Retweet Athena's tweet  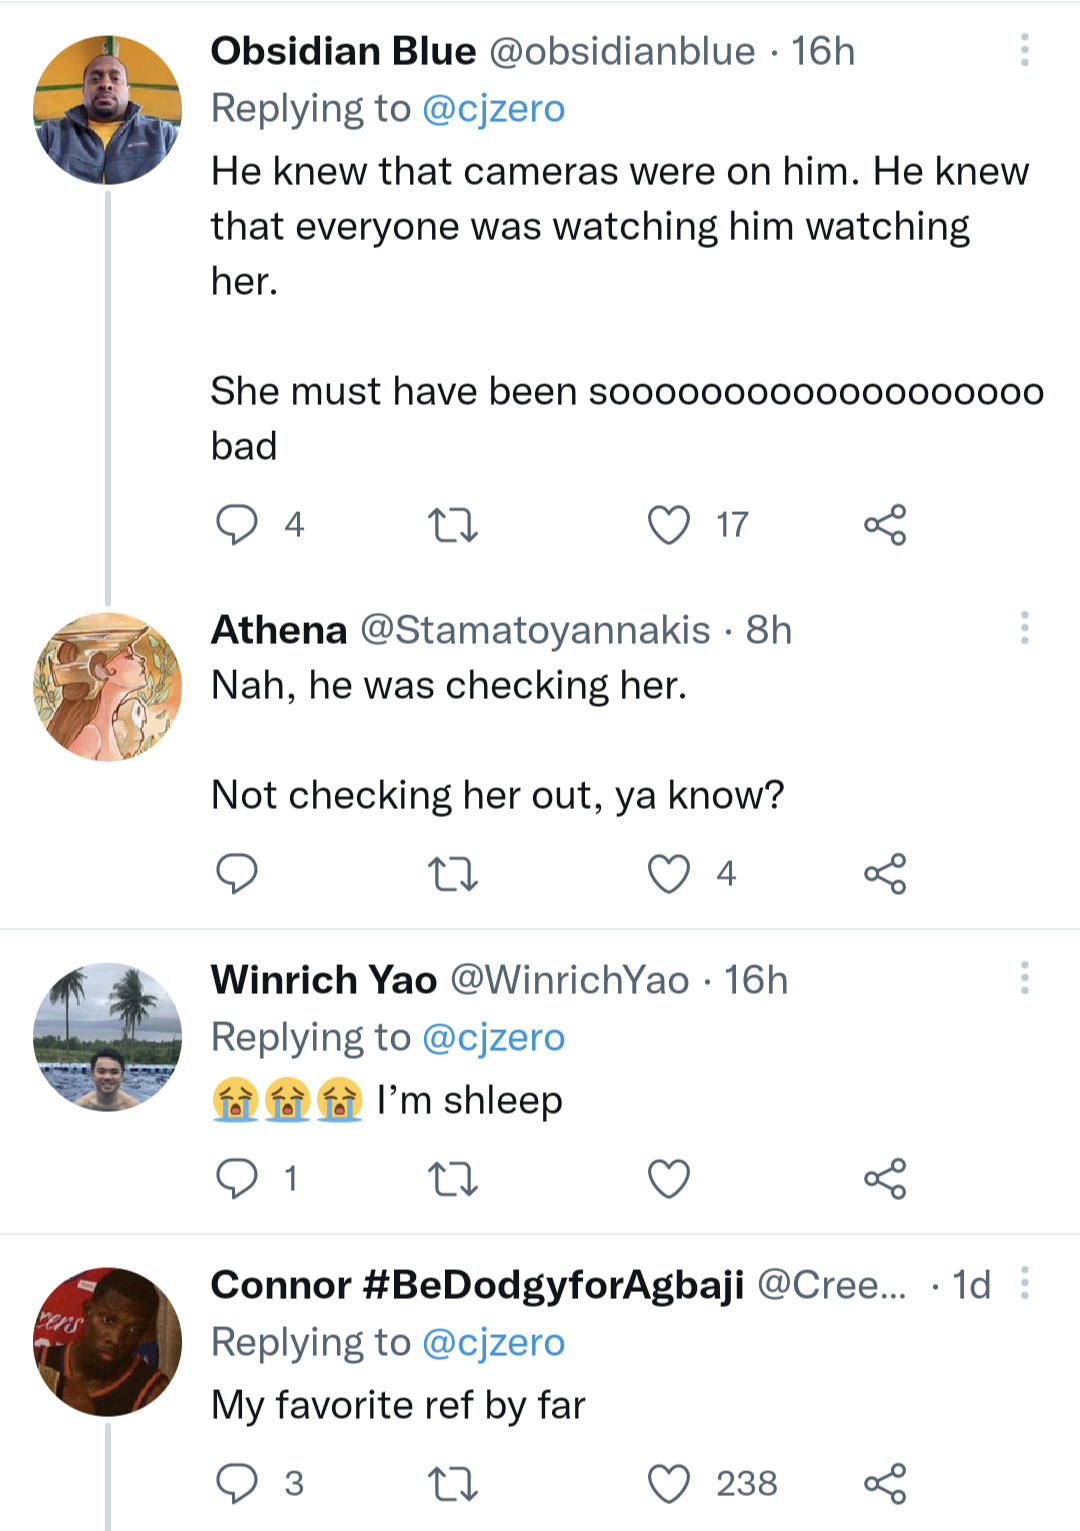click(453, 873)
